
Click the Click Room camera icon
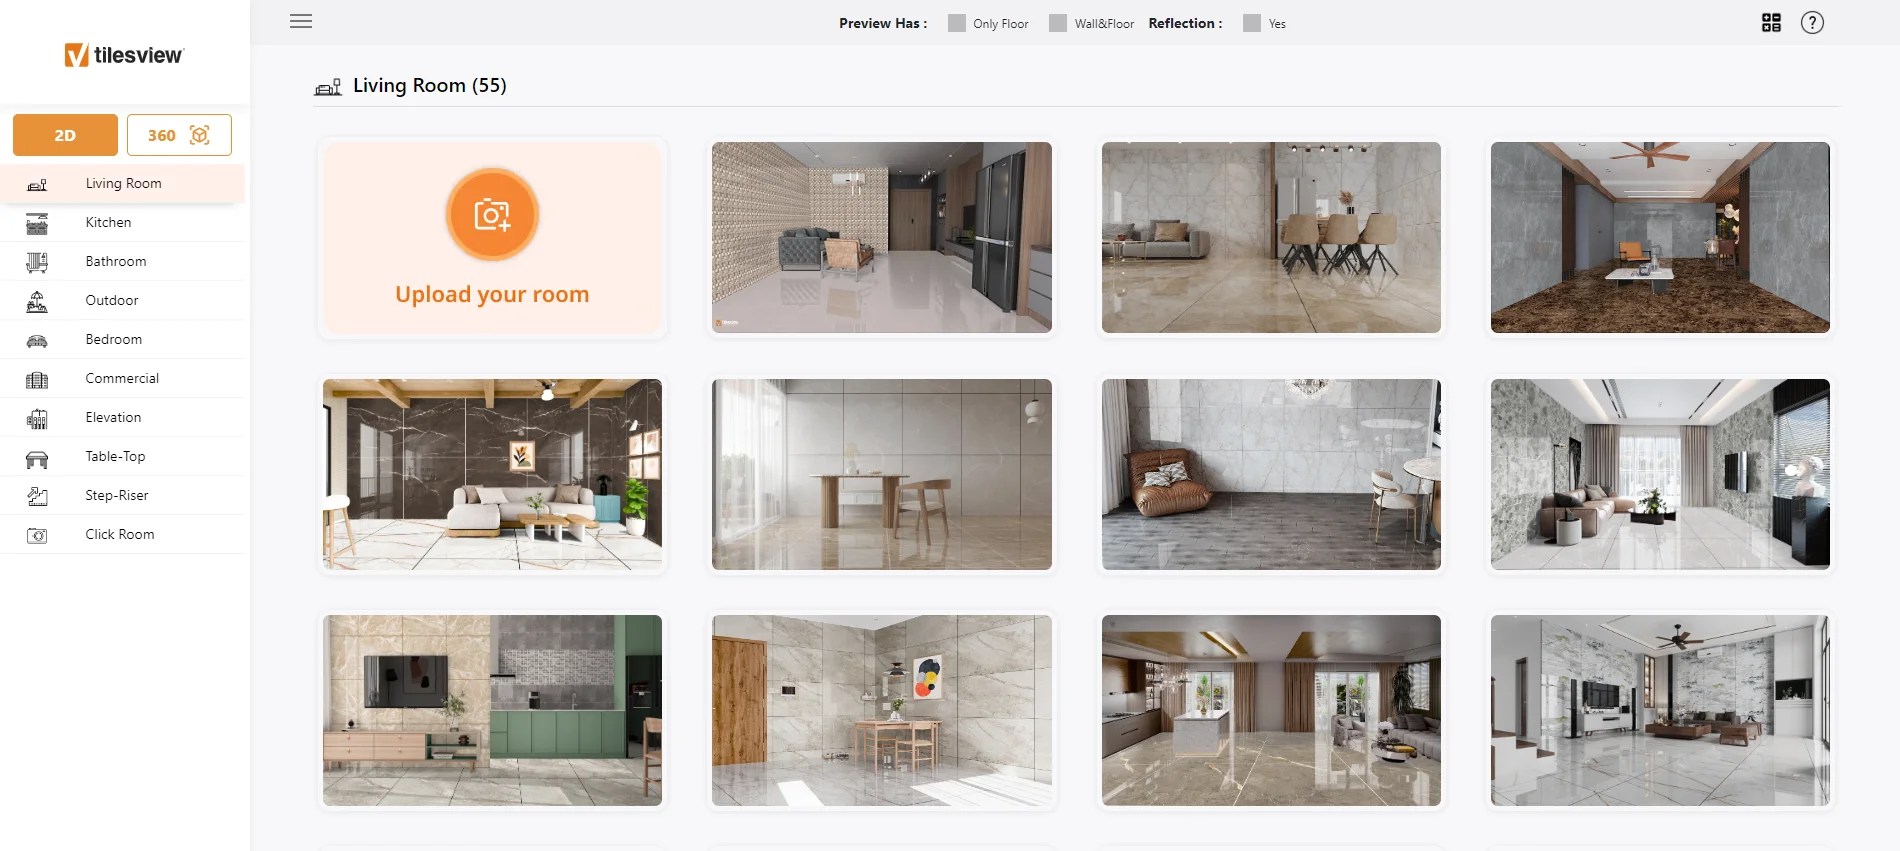(37, 535)
